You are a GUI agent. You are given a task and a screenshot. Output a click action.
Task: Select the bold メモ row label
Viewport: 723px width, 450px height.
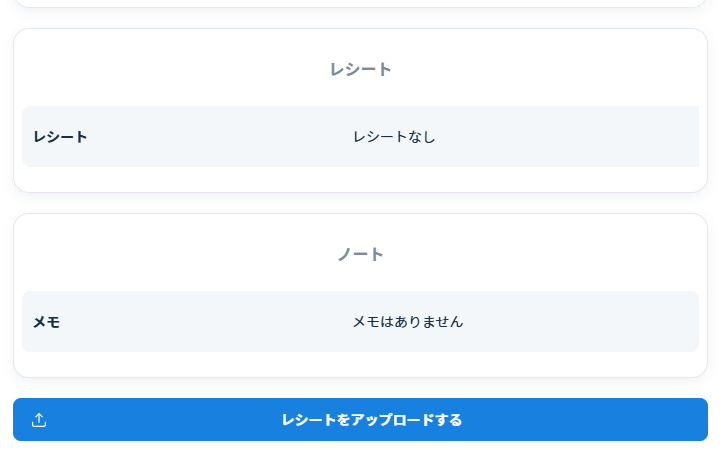pos(46,322)
